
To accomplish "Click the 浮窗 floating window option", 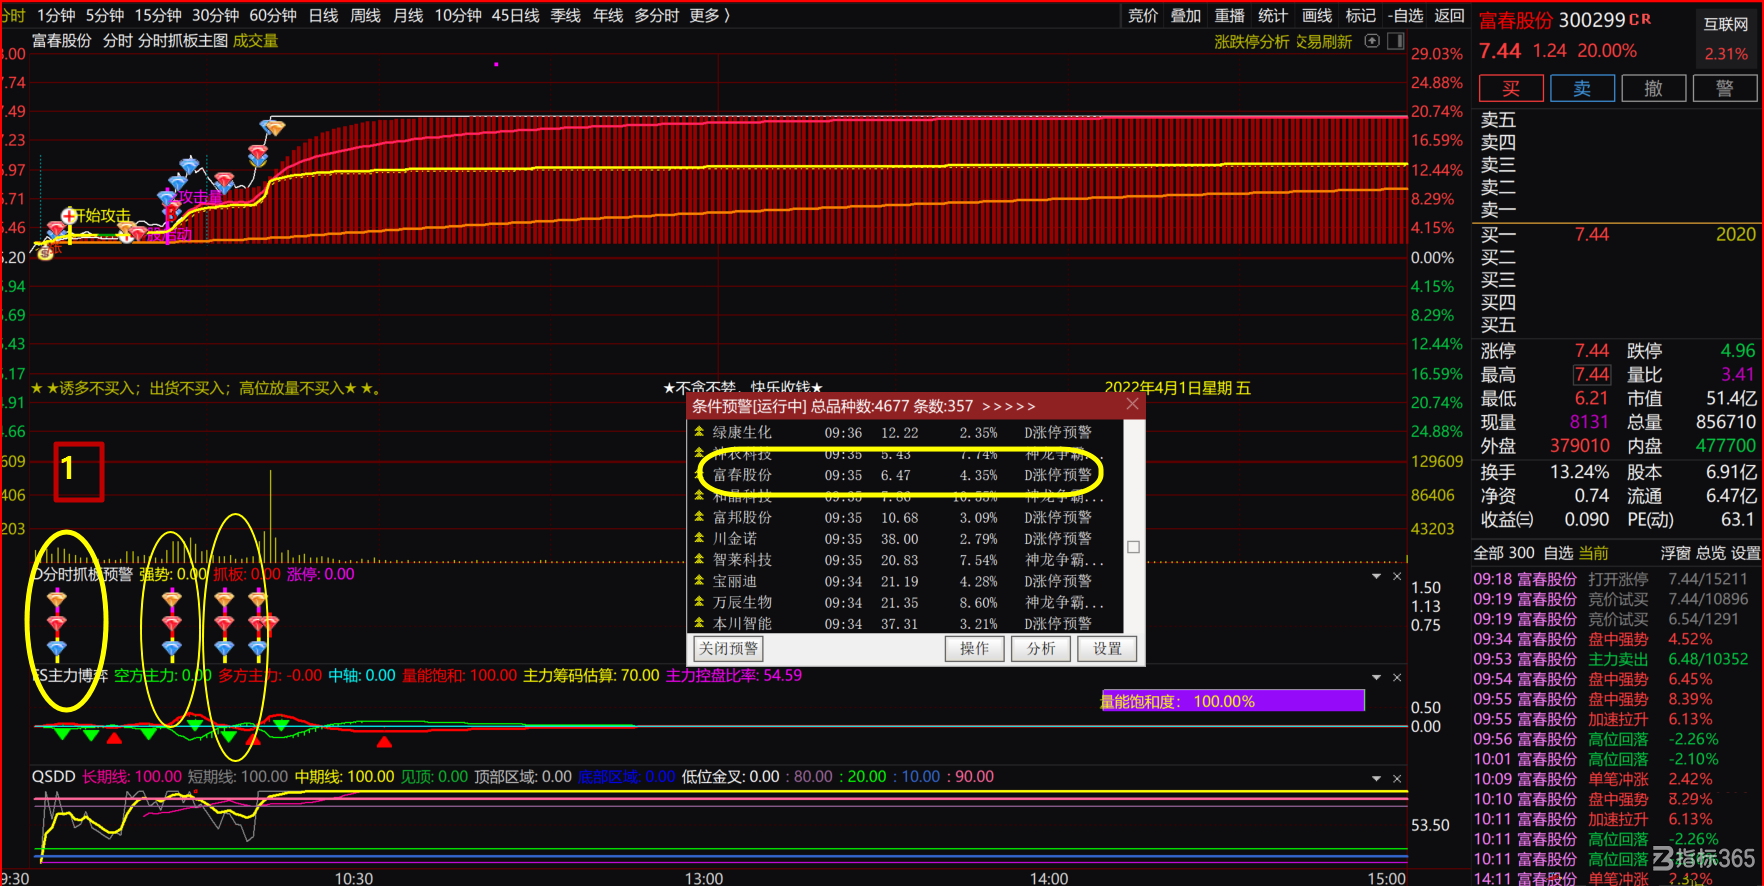I will (1676, 553).
